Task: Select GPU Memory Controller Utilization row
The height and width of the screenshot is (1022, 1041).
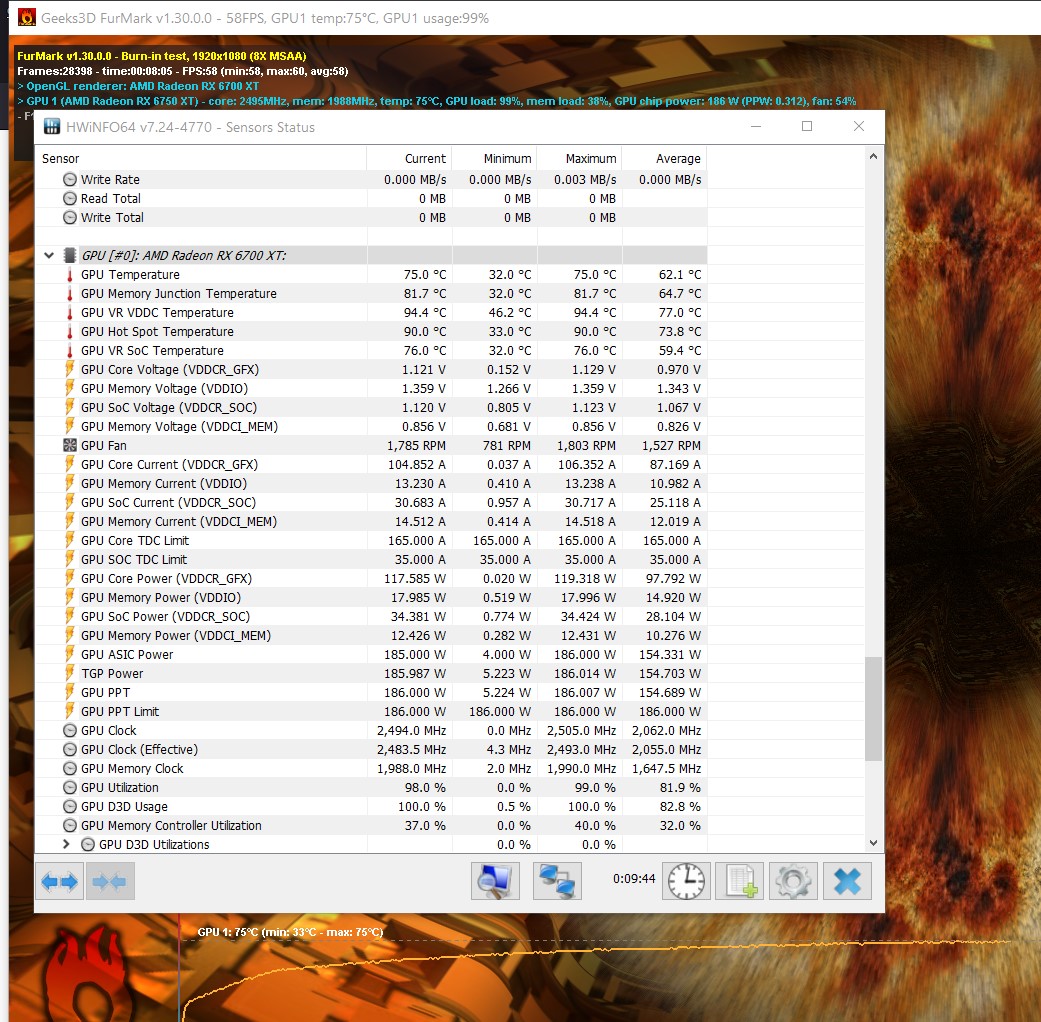Action: click(x=371, y=825)
